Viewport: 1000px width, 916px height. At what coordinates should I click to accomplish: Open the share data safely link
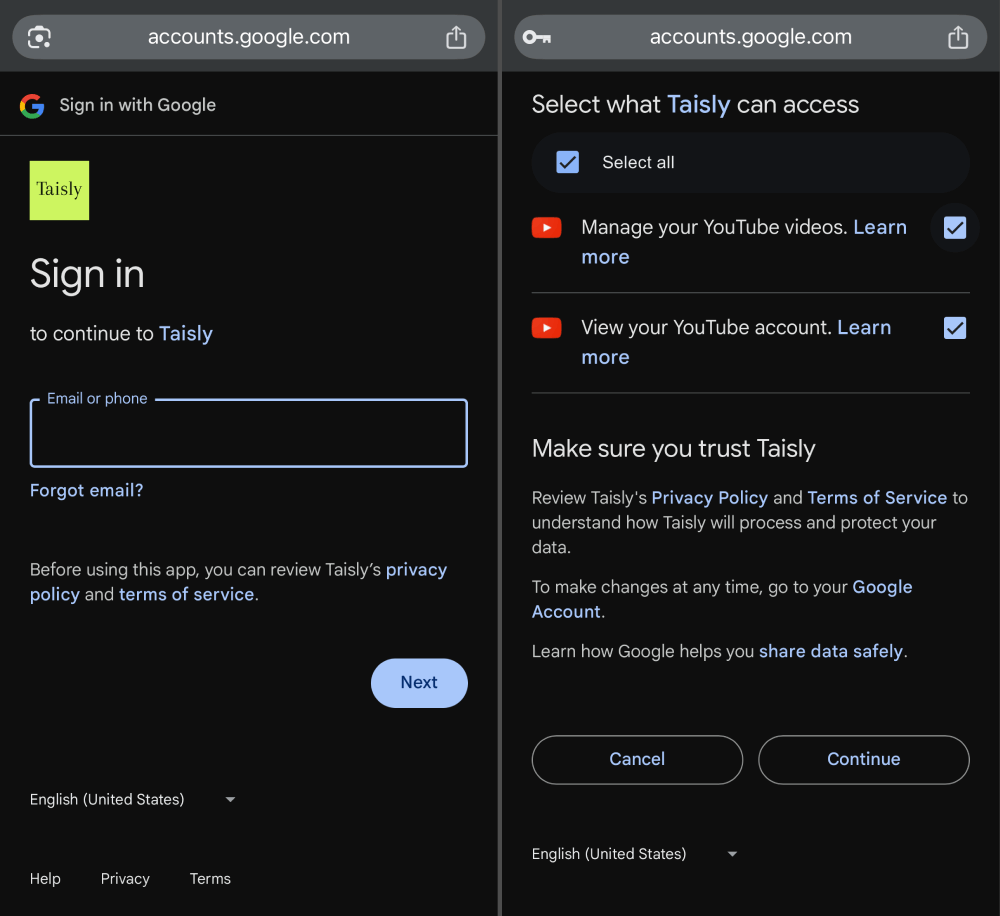pyautogui.click(x=830, y=651)
